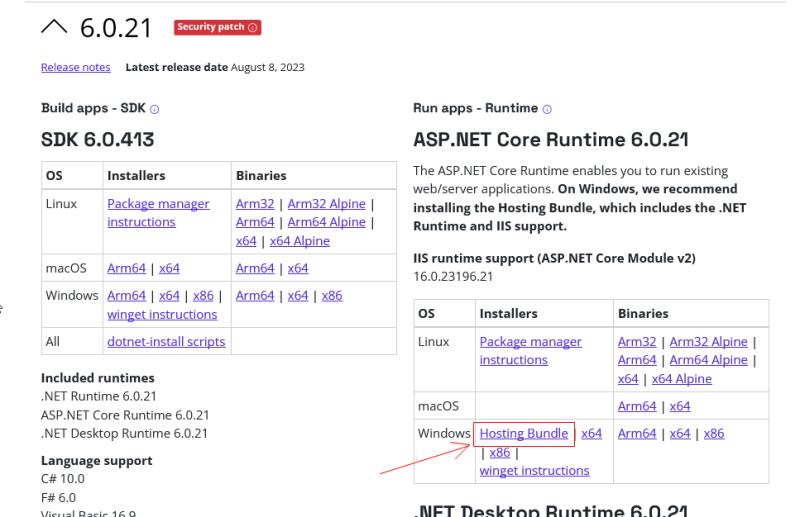Download ASP.NET Runtime macOS x64 binary

680,406
